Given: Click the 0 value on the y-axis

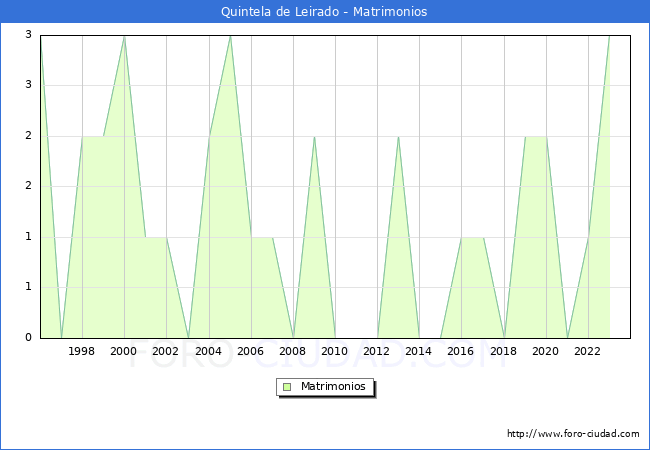Looking at the screenshot, I should coord(28,337).
